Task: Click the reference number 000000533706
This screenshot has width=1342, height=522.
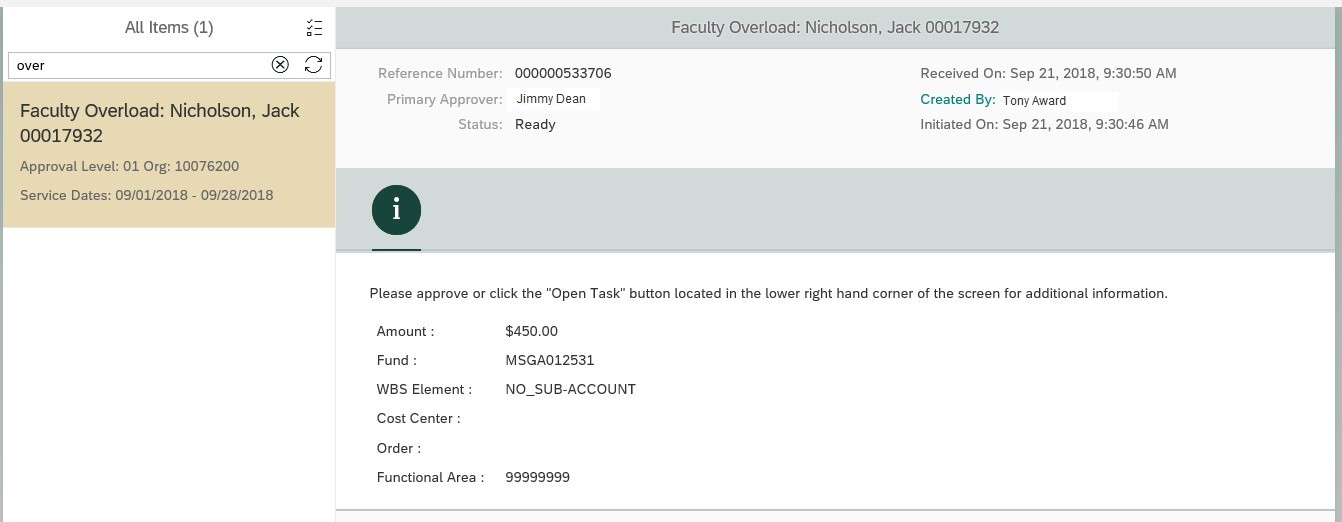Action: click(x=563, y=73)
